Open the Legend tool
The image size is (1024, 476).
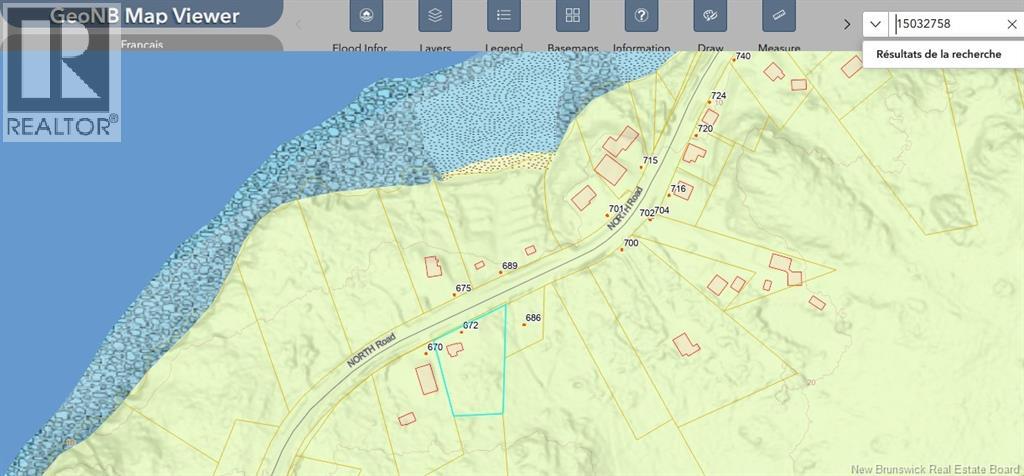[x=504, y=16]
